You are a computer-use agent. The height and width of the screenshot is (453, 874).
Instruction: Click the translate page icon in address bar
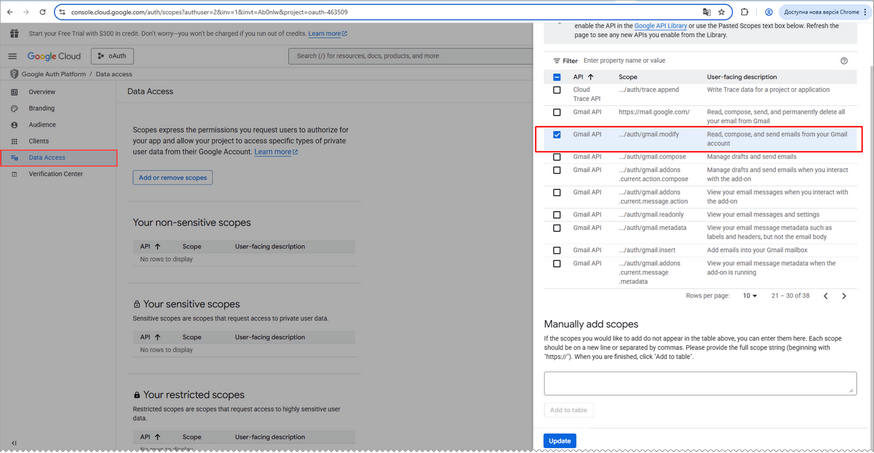(706, 12)
